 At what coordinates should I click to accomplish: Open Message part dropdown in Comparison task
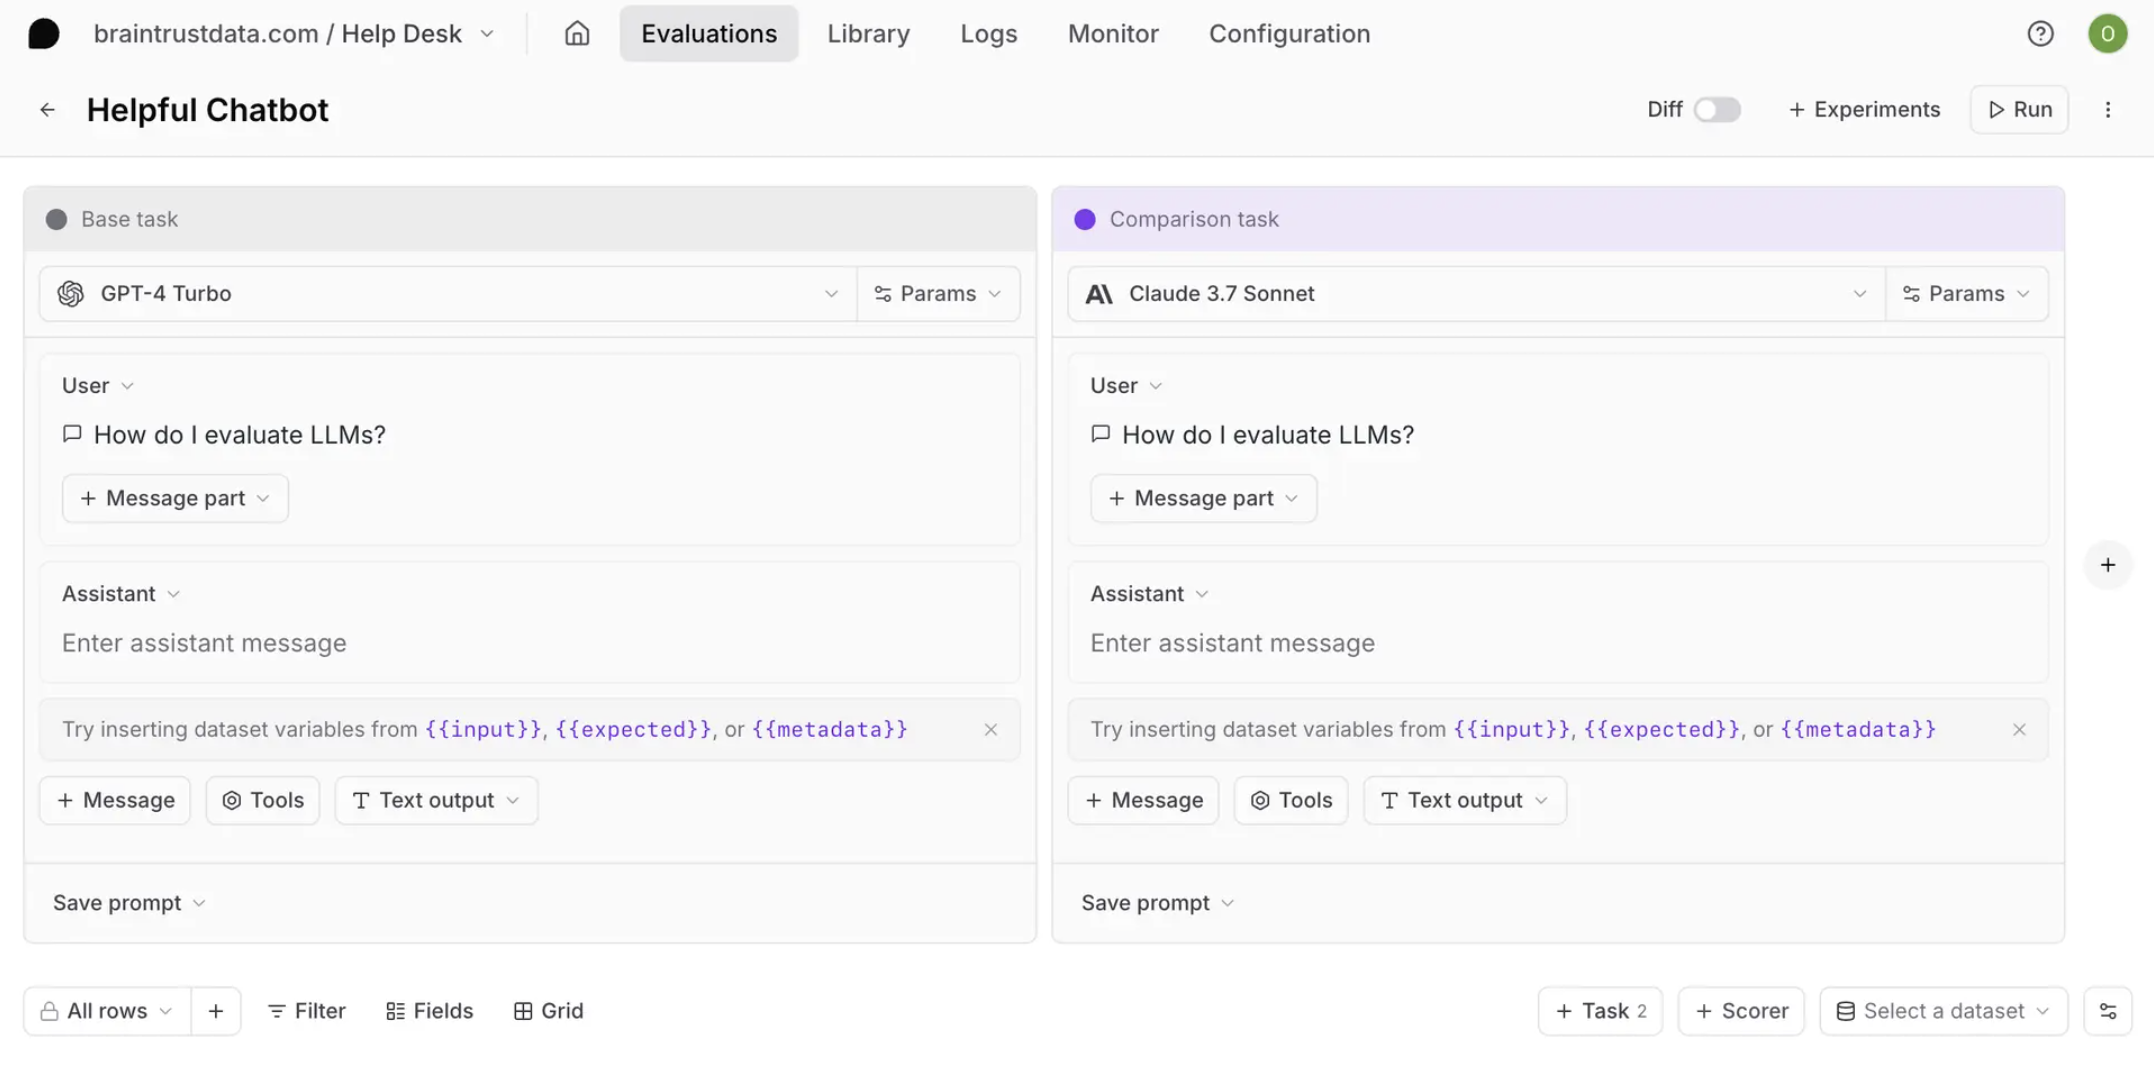[x=1203, y=498]
